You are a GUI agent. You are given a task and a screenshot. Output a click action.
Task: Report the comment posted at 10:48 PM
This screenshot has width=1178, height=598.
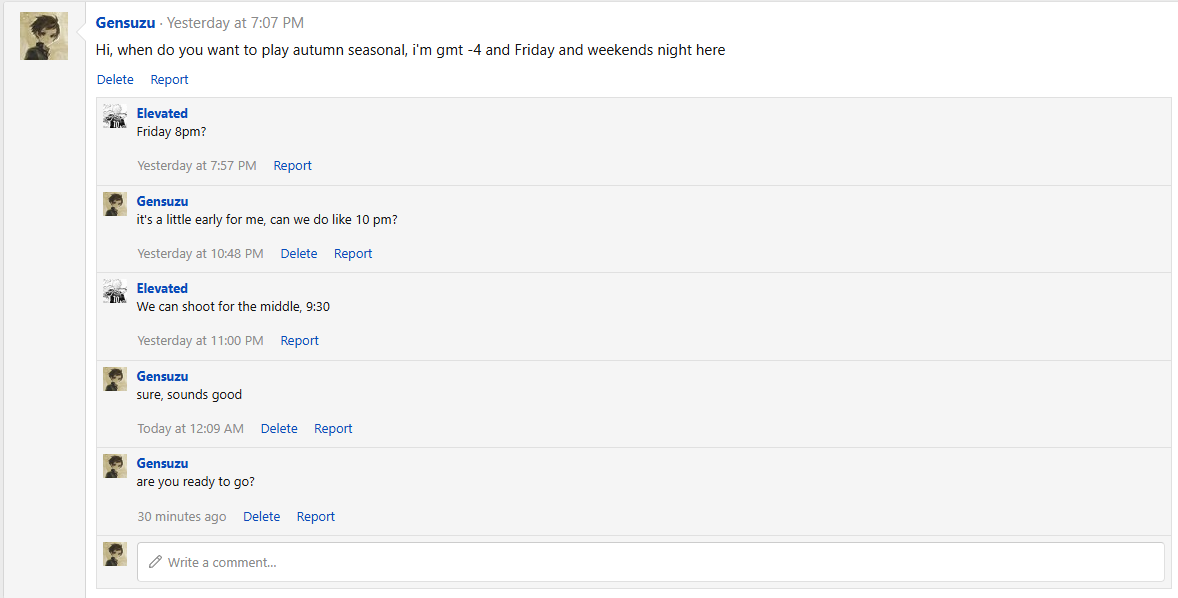click(x=352, y=254)
